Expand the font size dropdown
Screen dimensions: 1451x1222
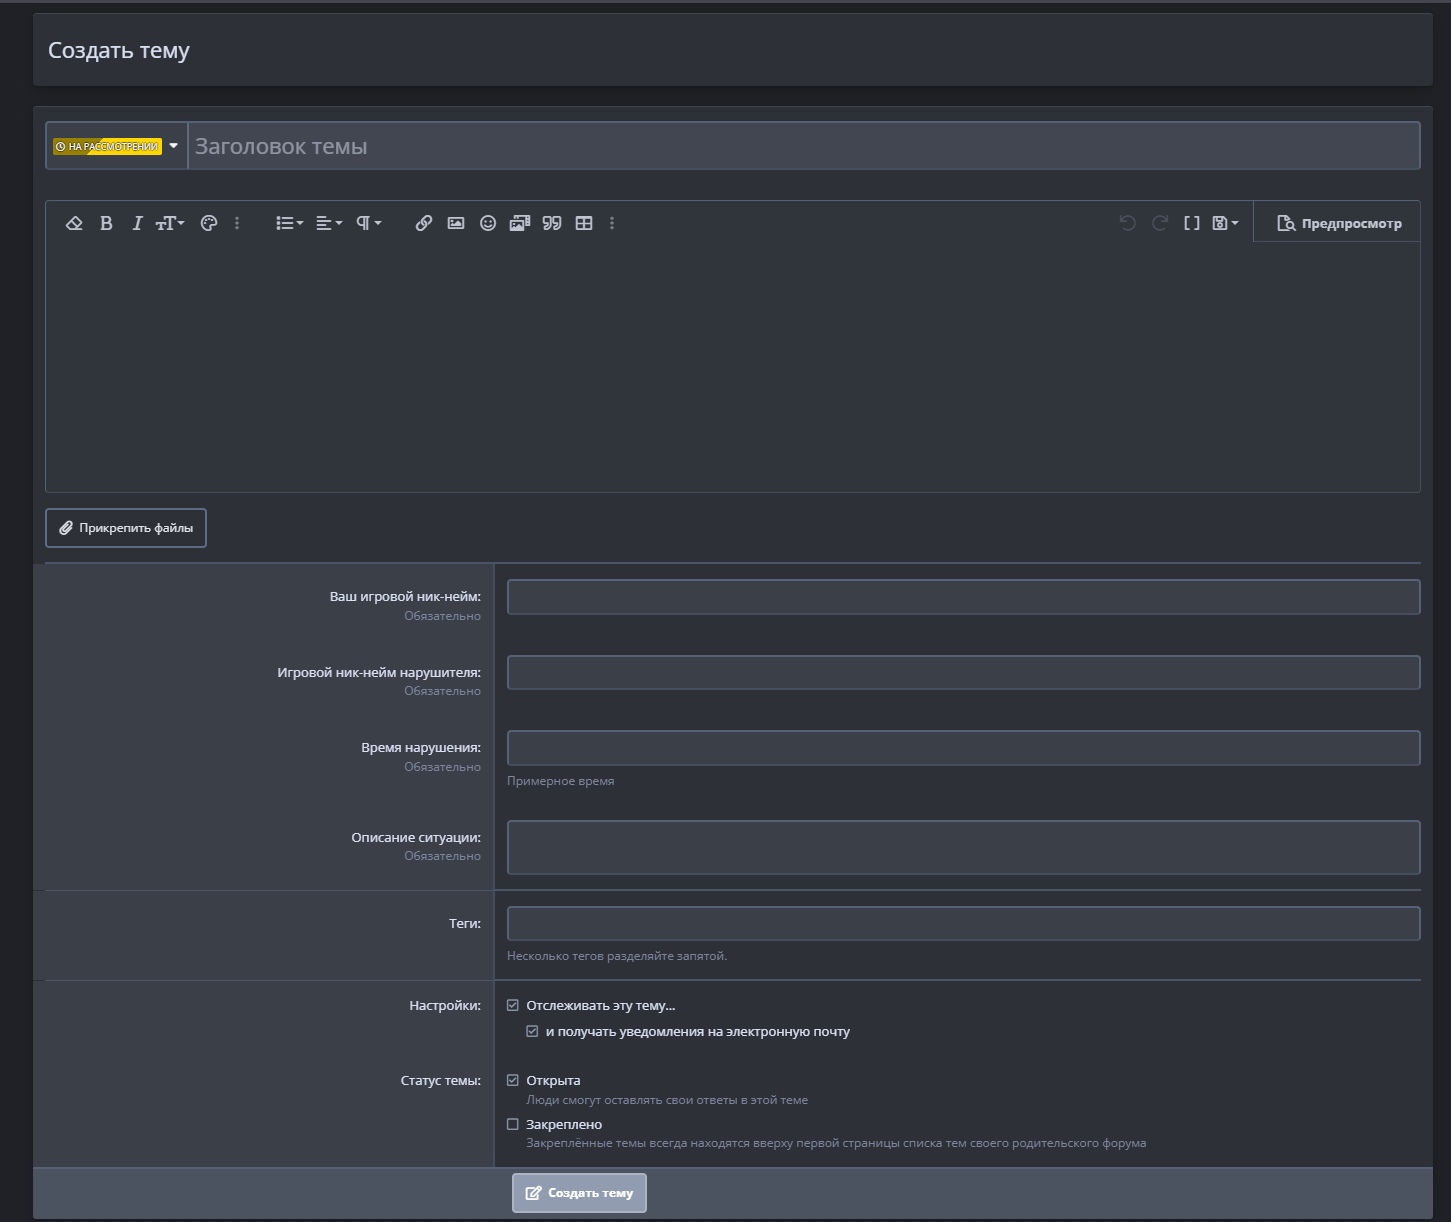[x=170, y=223]
